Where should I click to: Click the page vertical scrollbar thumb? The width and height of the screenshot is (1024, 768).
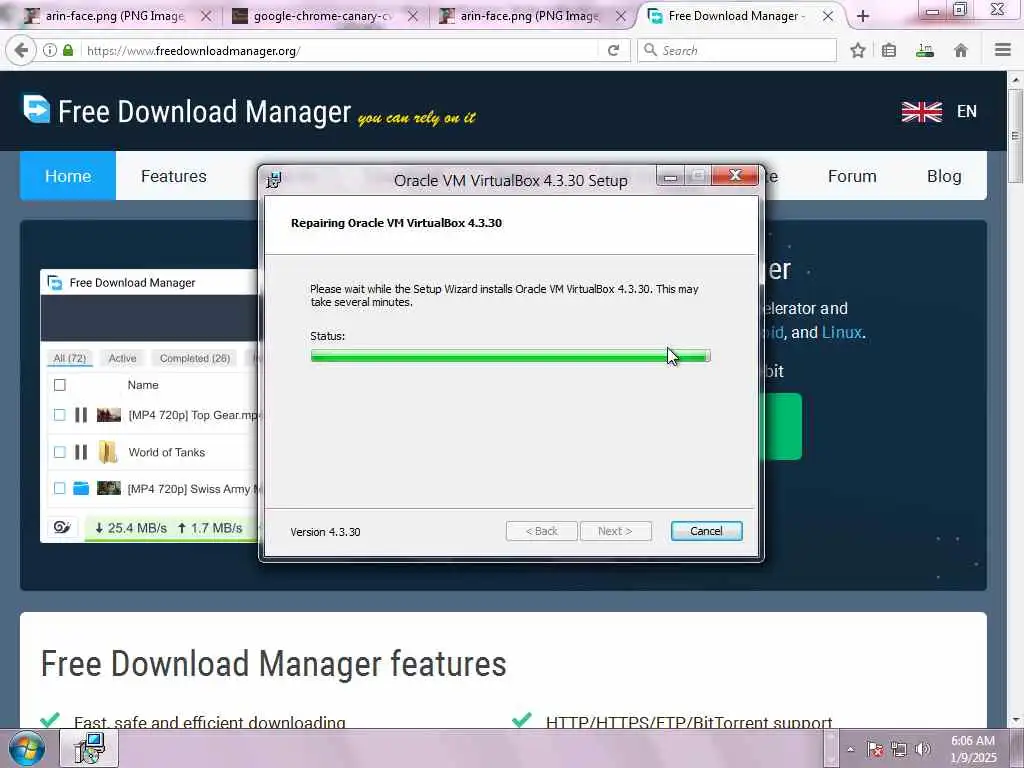coord(1016,136)
